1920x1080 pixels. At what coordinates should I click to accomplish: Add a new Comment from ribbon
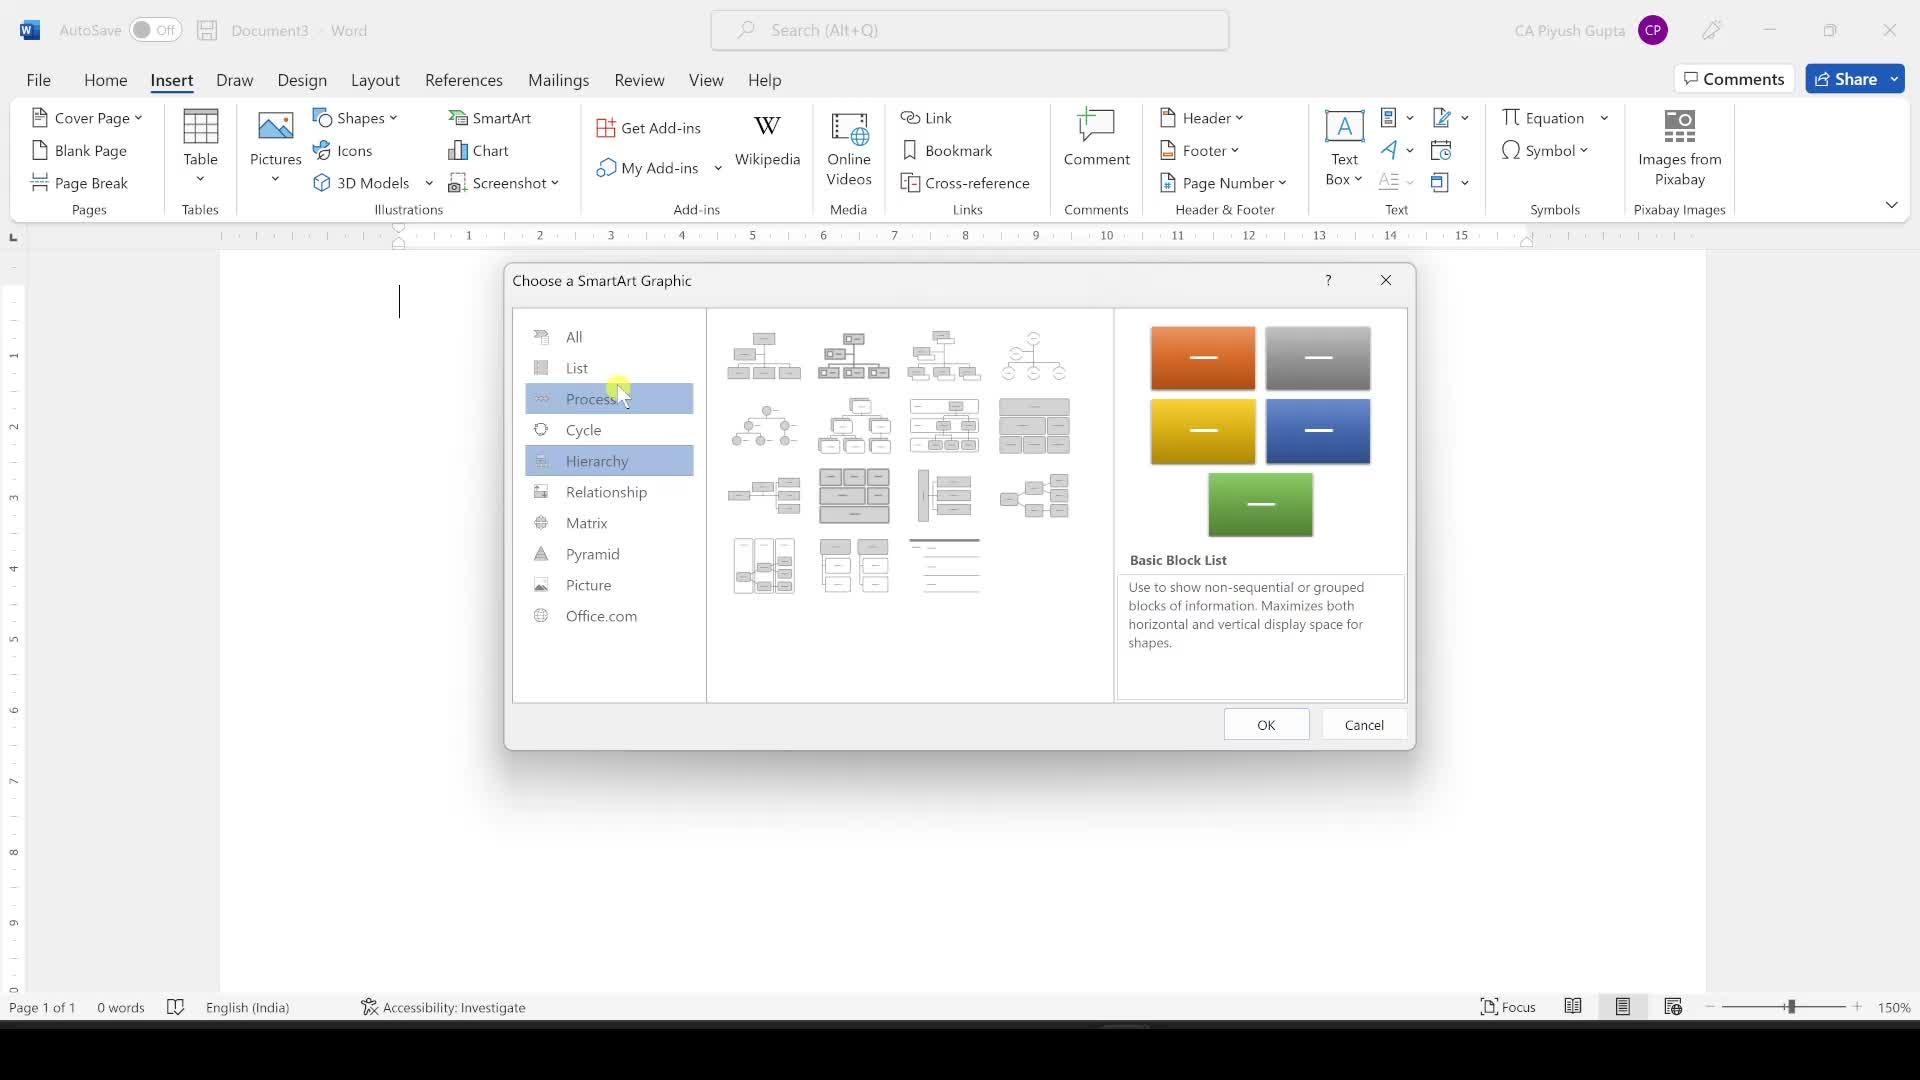(1096, 140)
